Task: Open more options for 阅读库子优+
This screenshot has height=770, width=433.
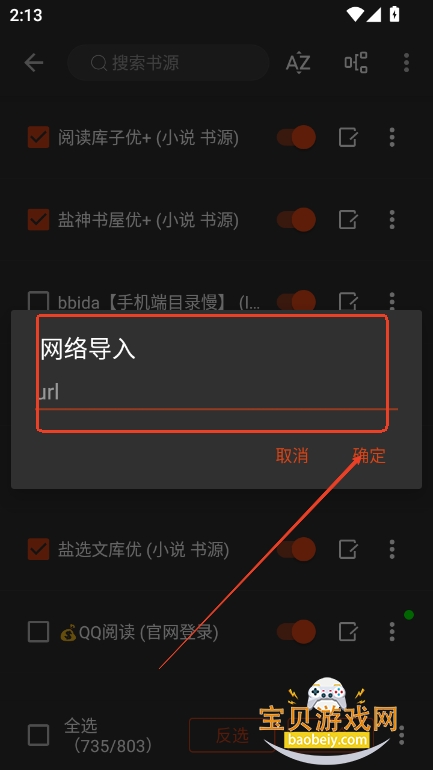Action: click(x=392, y=138)
